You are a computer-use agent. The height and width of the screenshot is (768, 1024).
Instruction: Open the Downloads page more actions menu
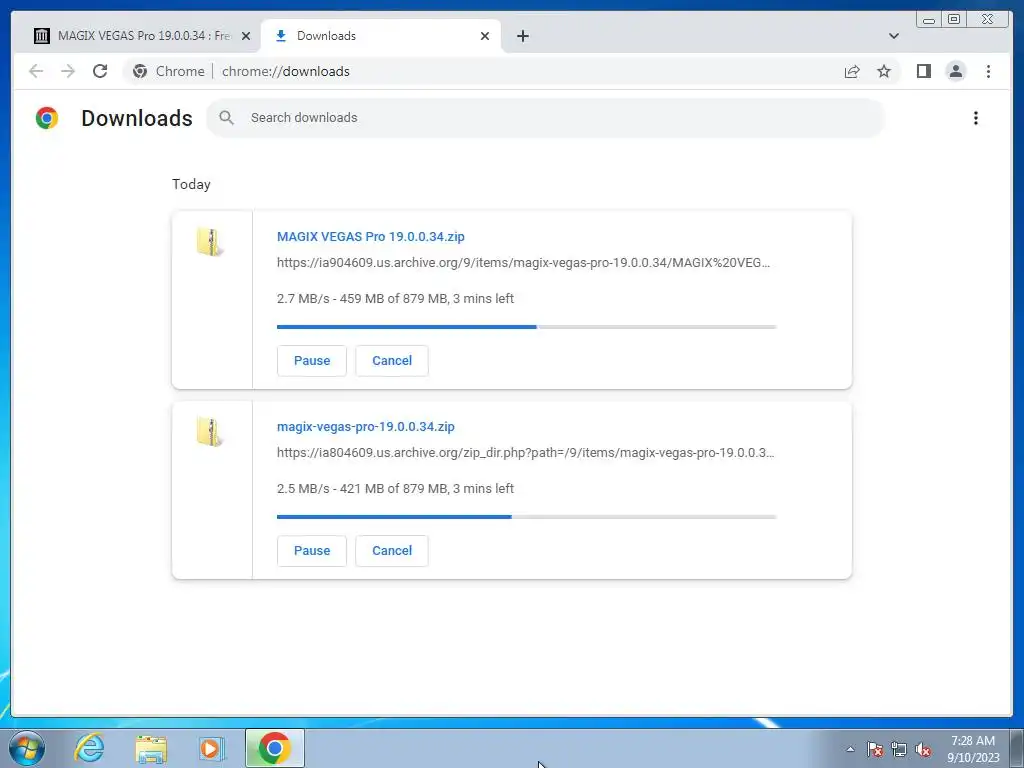pyautogui.click(x=976, y=118)
